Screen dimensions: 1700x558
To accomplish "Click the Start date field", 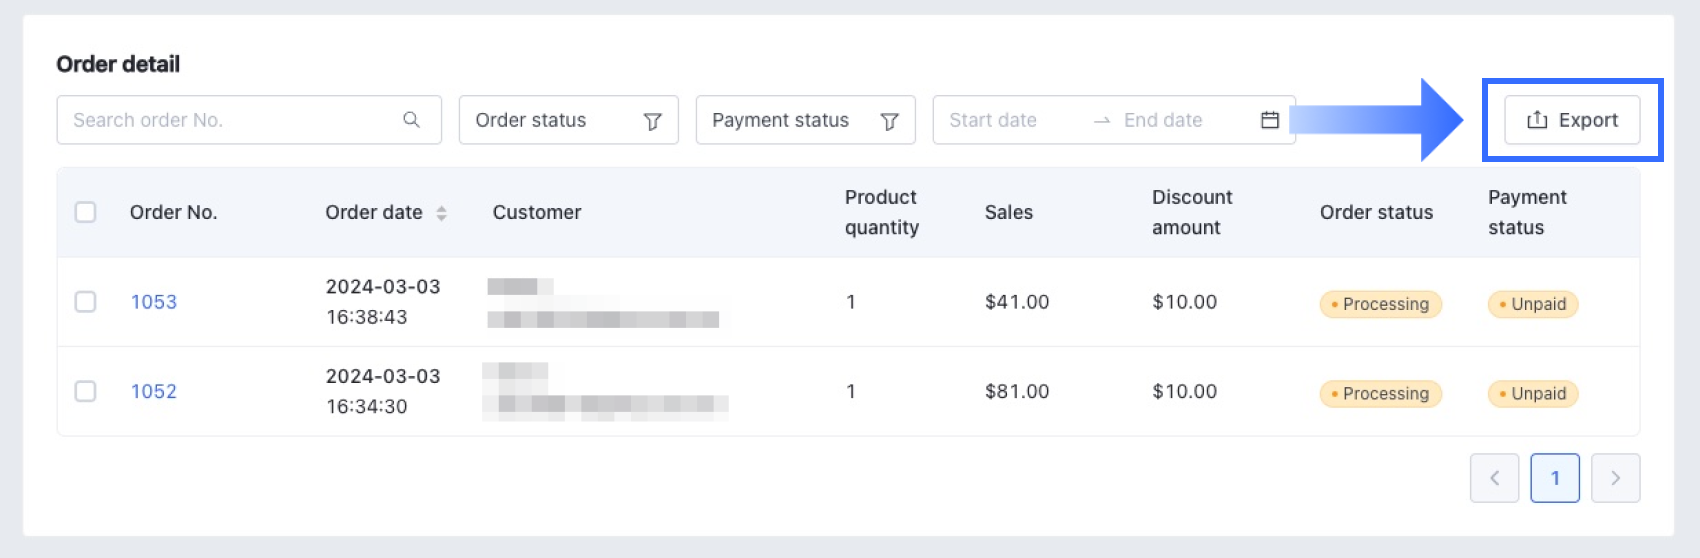I will pos(1005,120).
